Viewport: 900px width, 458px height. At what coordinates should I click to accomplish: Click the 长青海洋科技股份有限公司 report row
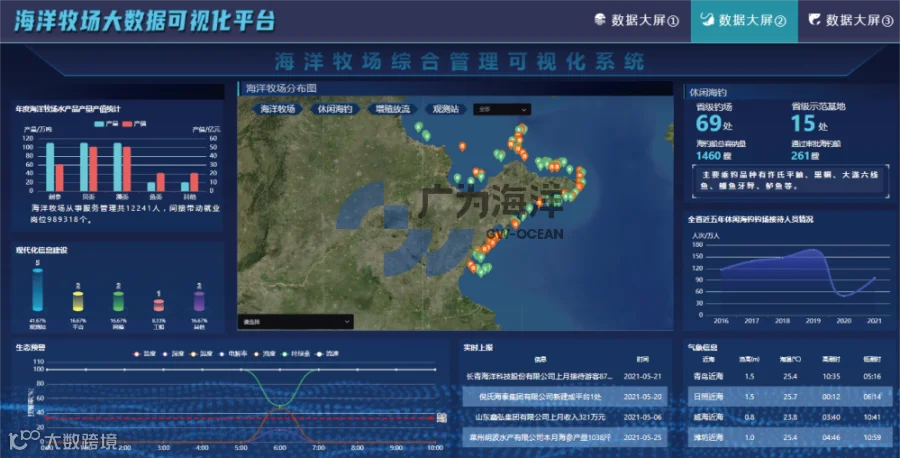[x=564, y=377]
